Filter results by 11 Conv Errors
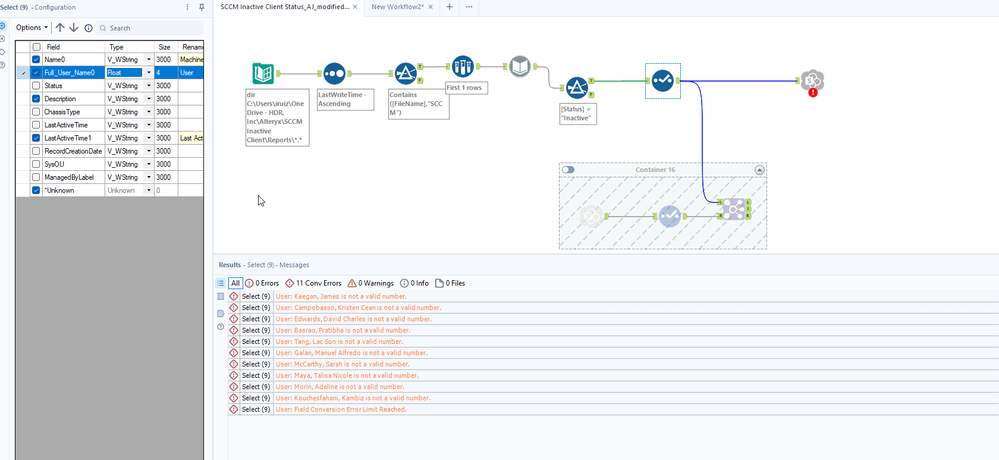This screenshot has width=999, height=460. pos(313,283)
